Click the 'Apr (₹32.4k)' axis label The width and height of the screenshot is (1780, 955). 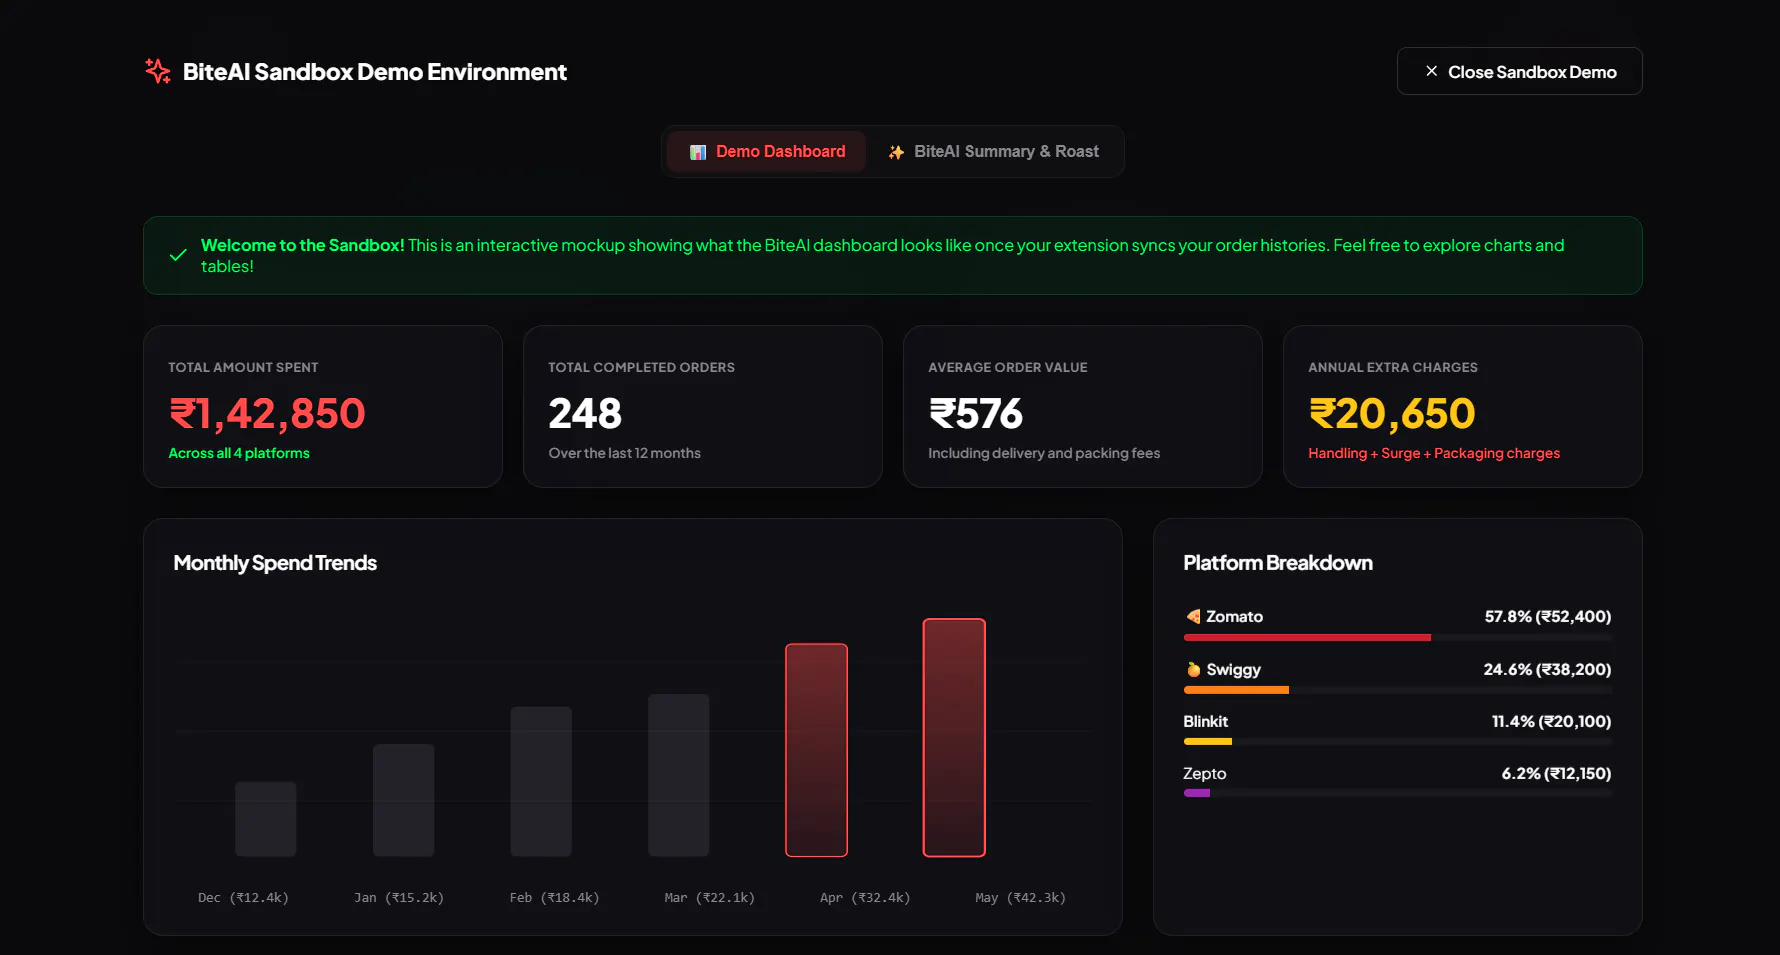pyautogui.click(x=865, y=897)
